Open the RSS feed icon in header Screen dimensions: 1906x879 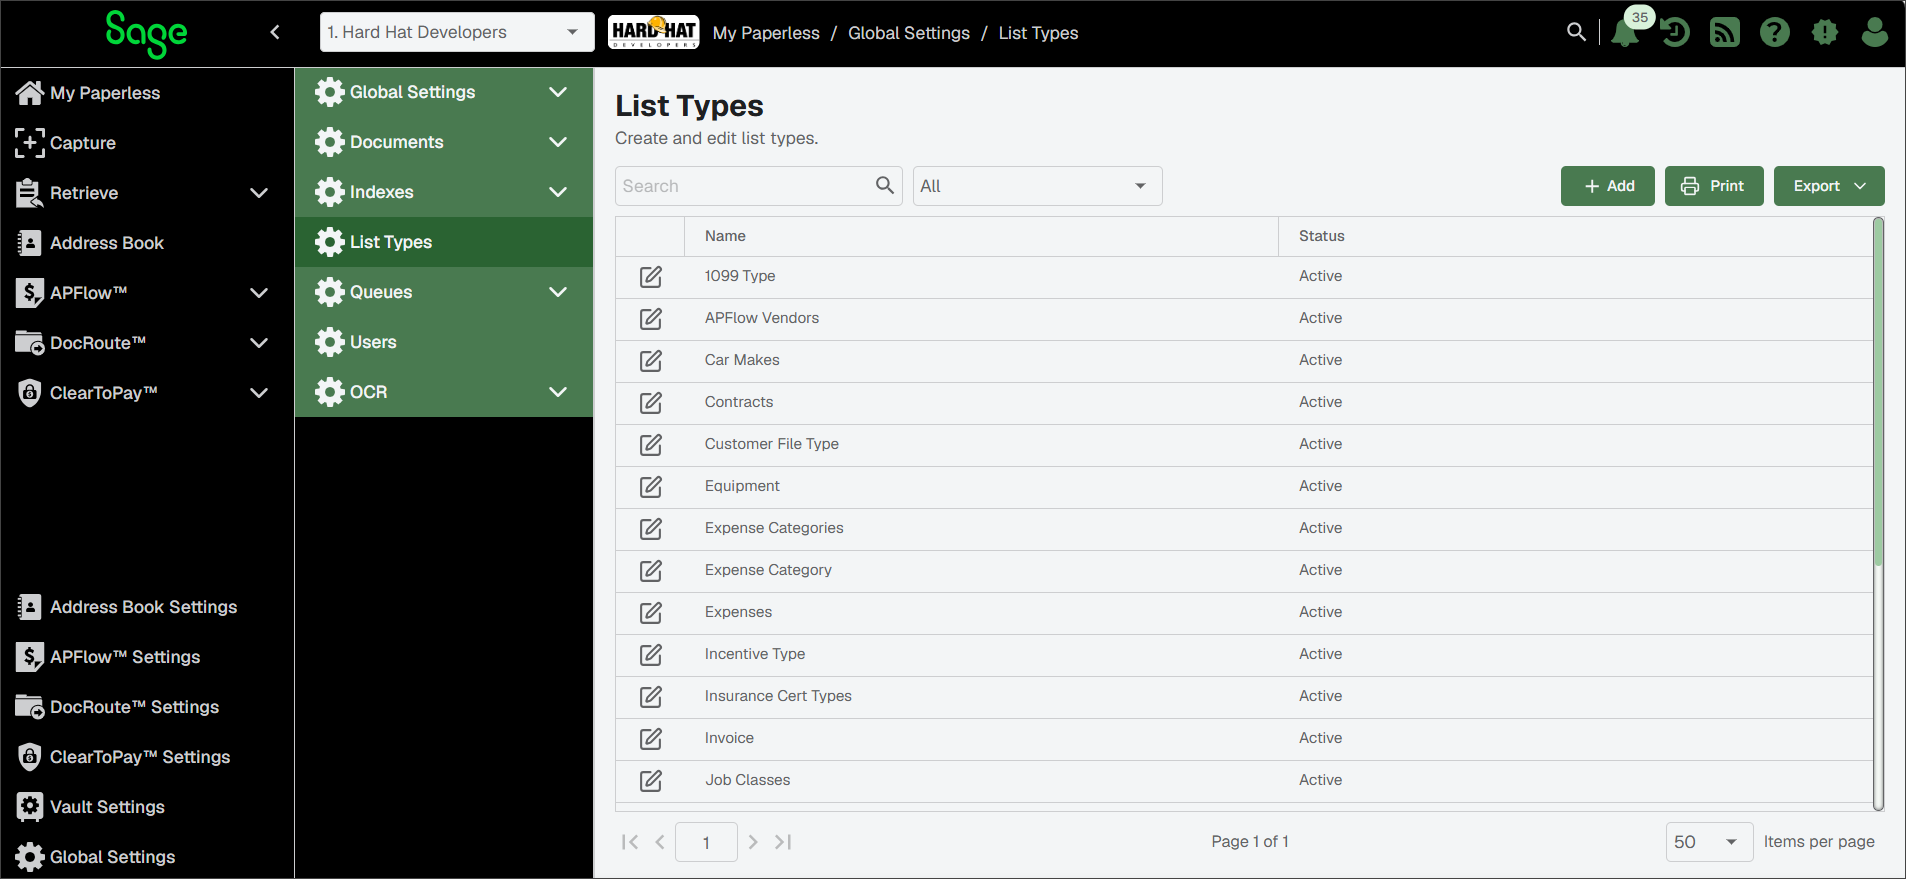click(1725, 33)
